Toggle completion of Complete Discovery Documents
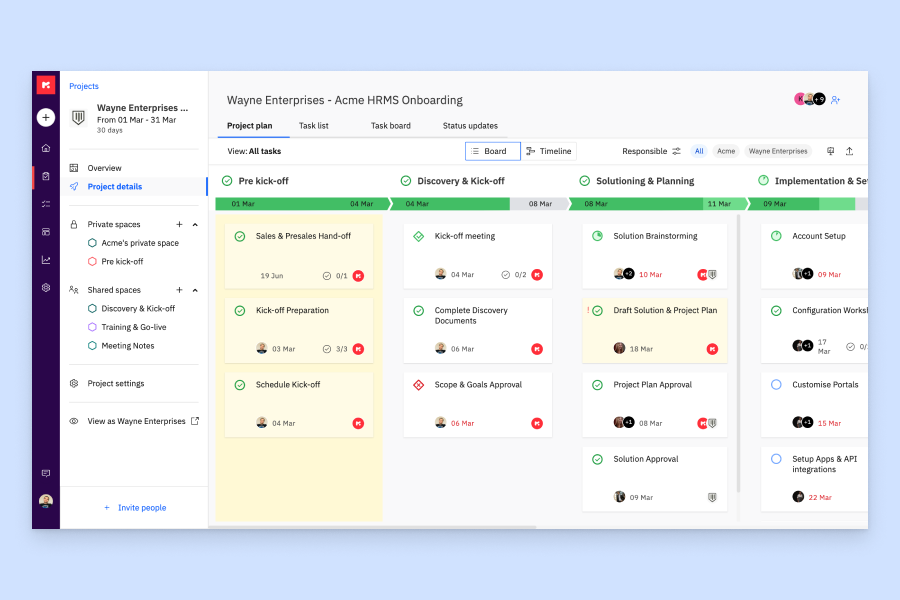 coord(418,311)
